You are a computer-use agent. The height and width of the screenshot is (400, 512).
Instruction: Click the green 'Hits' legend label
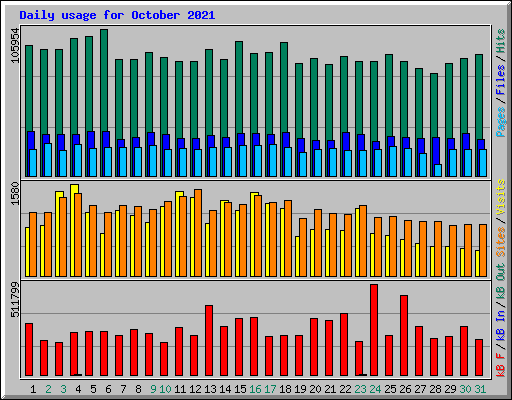(500, 41)
